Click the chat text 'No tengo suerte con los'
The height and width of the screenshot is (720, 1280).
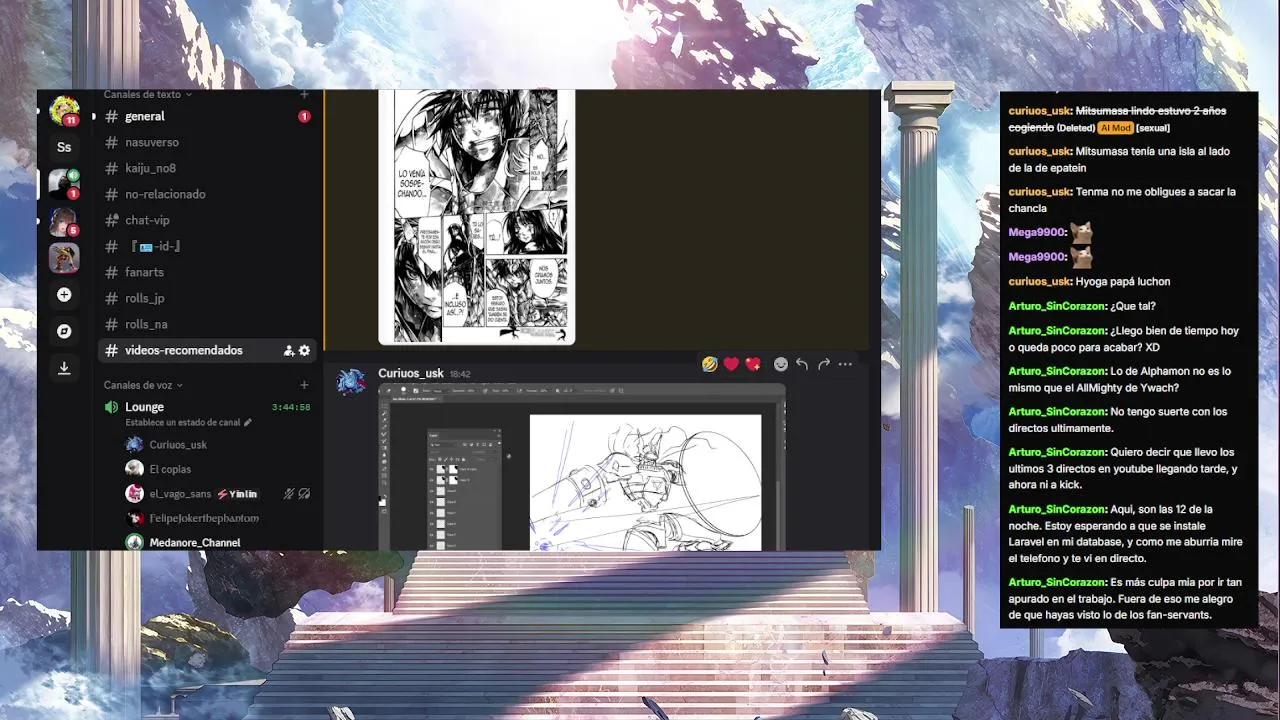click(1169, 412)
